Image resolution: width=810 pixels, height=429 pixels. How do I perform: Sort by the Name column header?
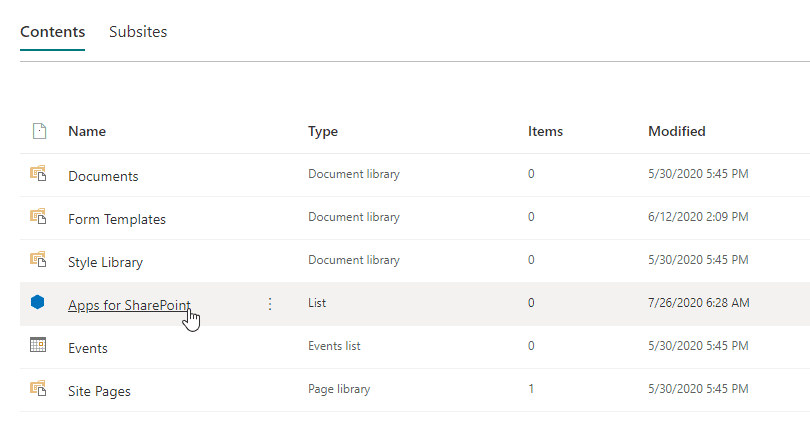click(x=87, y=131)
